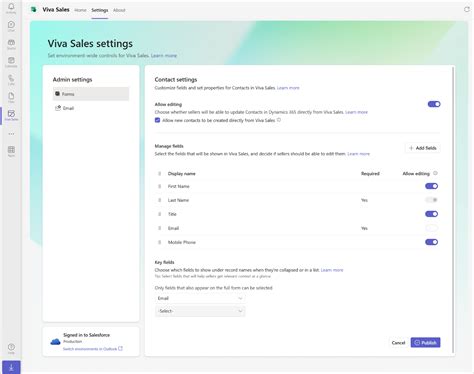
Task: Open Files in the Teams sidebar
Action: [x=11, y=97]
